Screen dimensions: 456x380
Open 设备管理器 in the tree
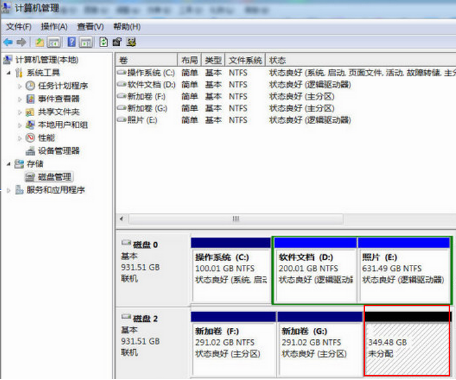[x=53, y=151]
